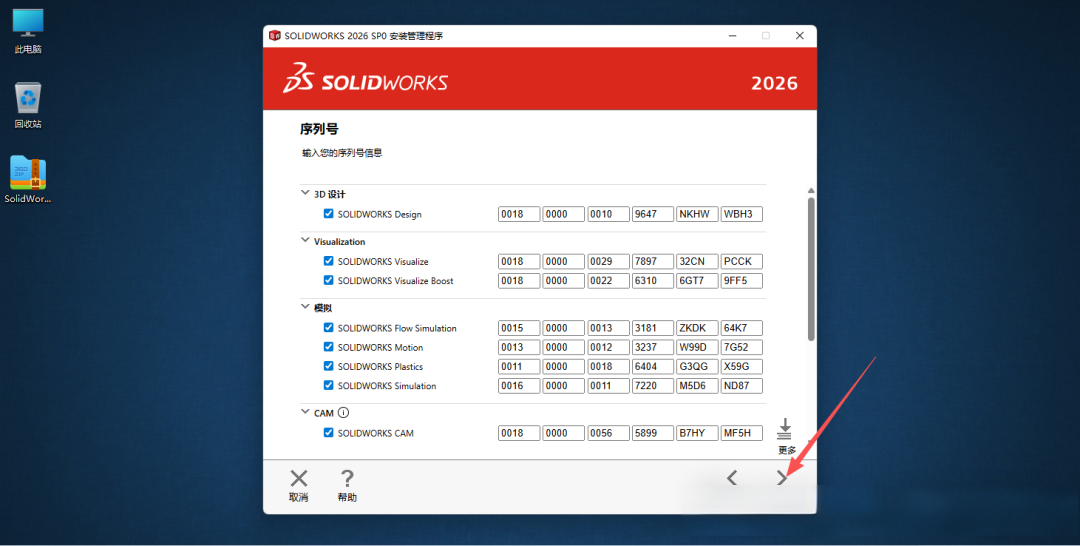Screen dimensions: 1080x546
Task: Click Design serial field WBH3
Action: pyautogui.click(x=742, y=214)
